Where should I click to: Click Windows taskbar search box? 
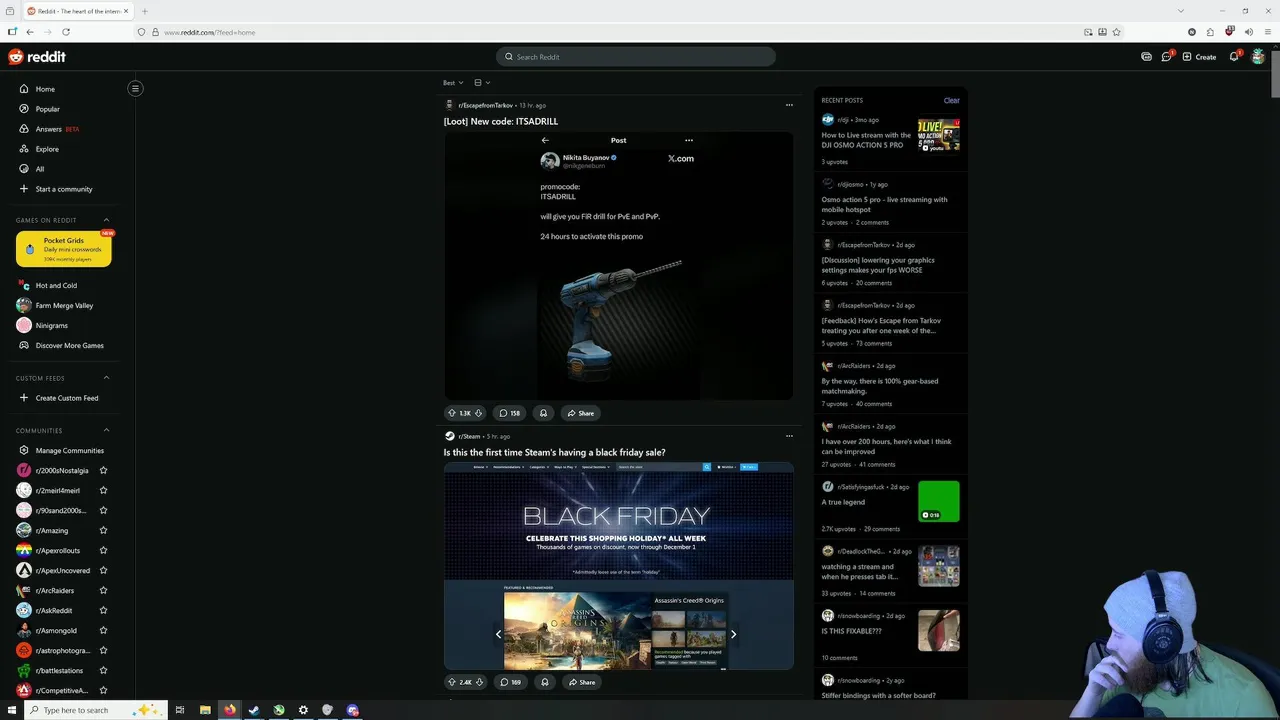point(95,710)
